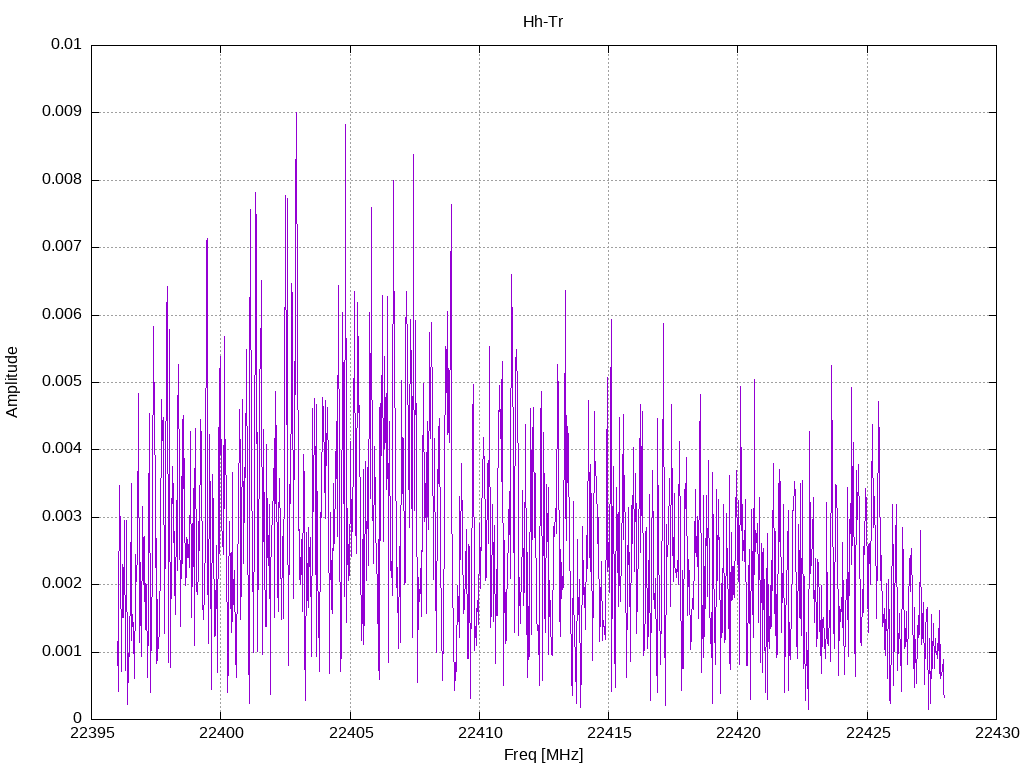The height and width of the screenshot is (768, 1024).
Task: Click the 0.01 y-axis tick label
Action: [x=66, y=44]
